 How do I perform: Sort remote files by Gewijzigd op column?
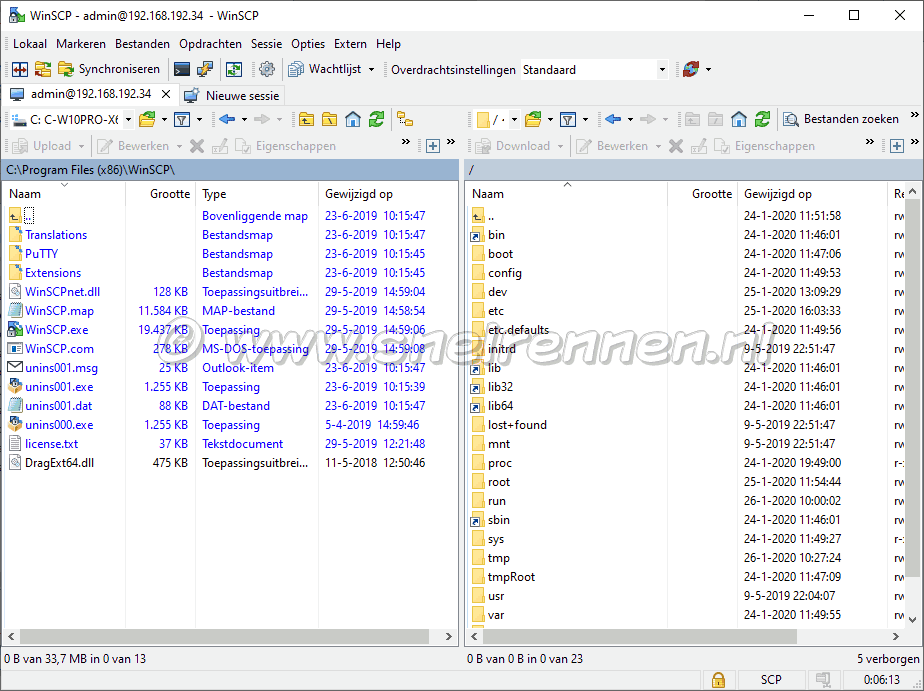pos(812,194)
